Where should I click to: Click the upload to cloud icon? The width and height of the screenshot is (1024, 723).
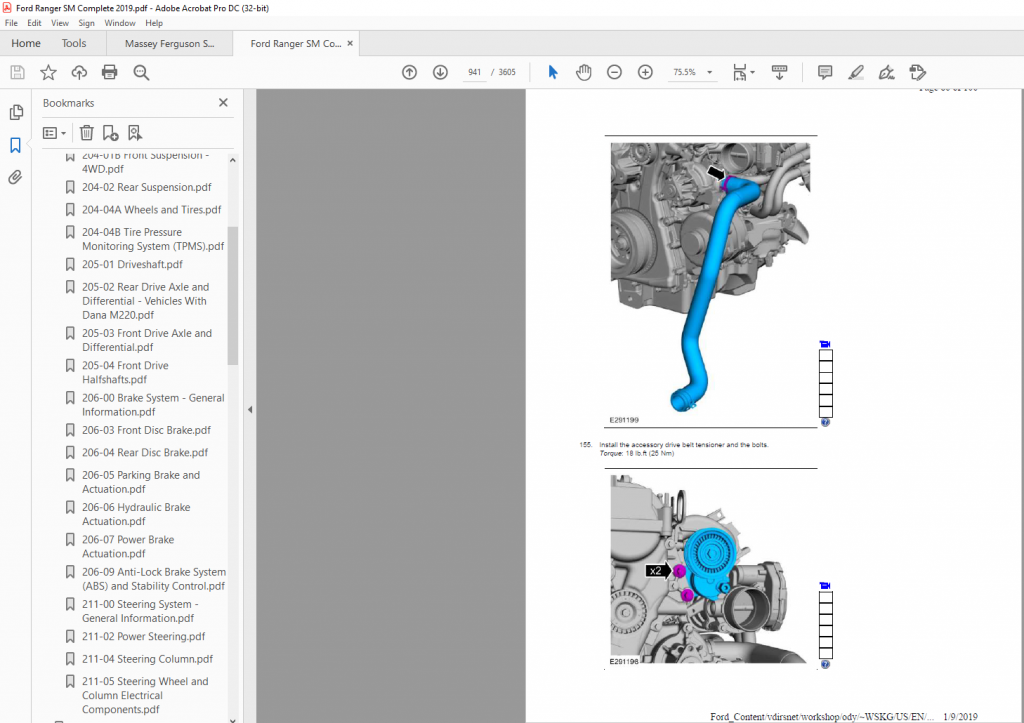pos(79,72)
